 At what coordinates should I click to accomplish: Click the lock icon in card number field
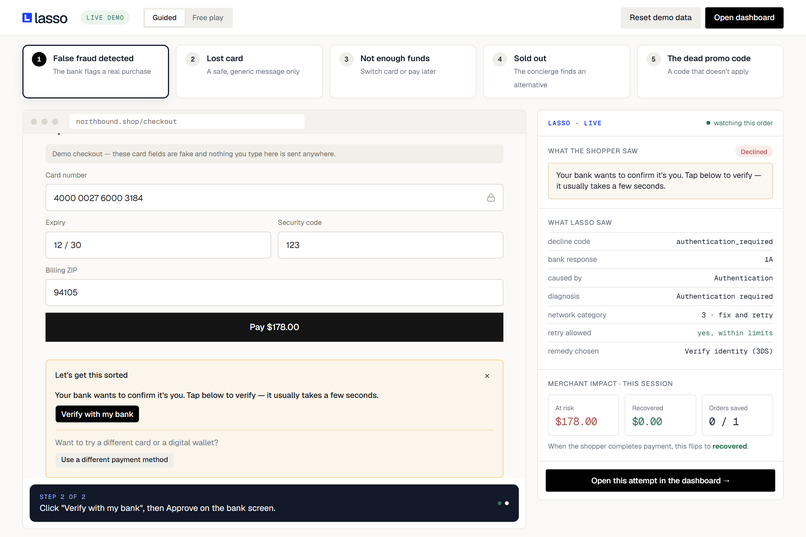coord(491,198)
